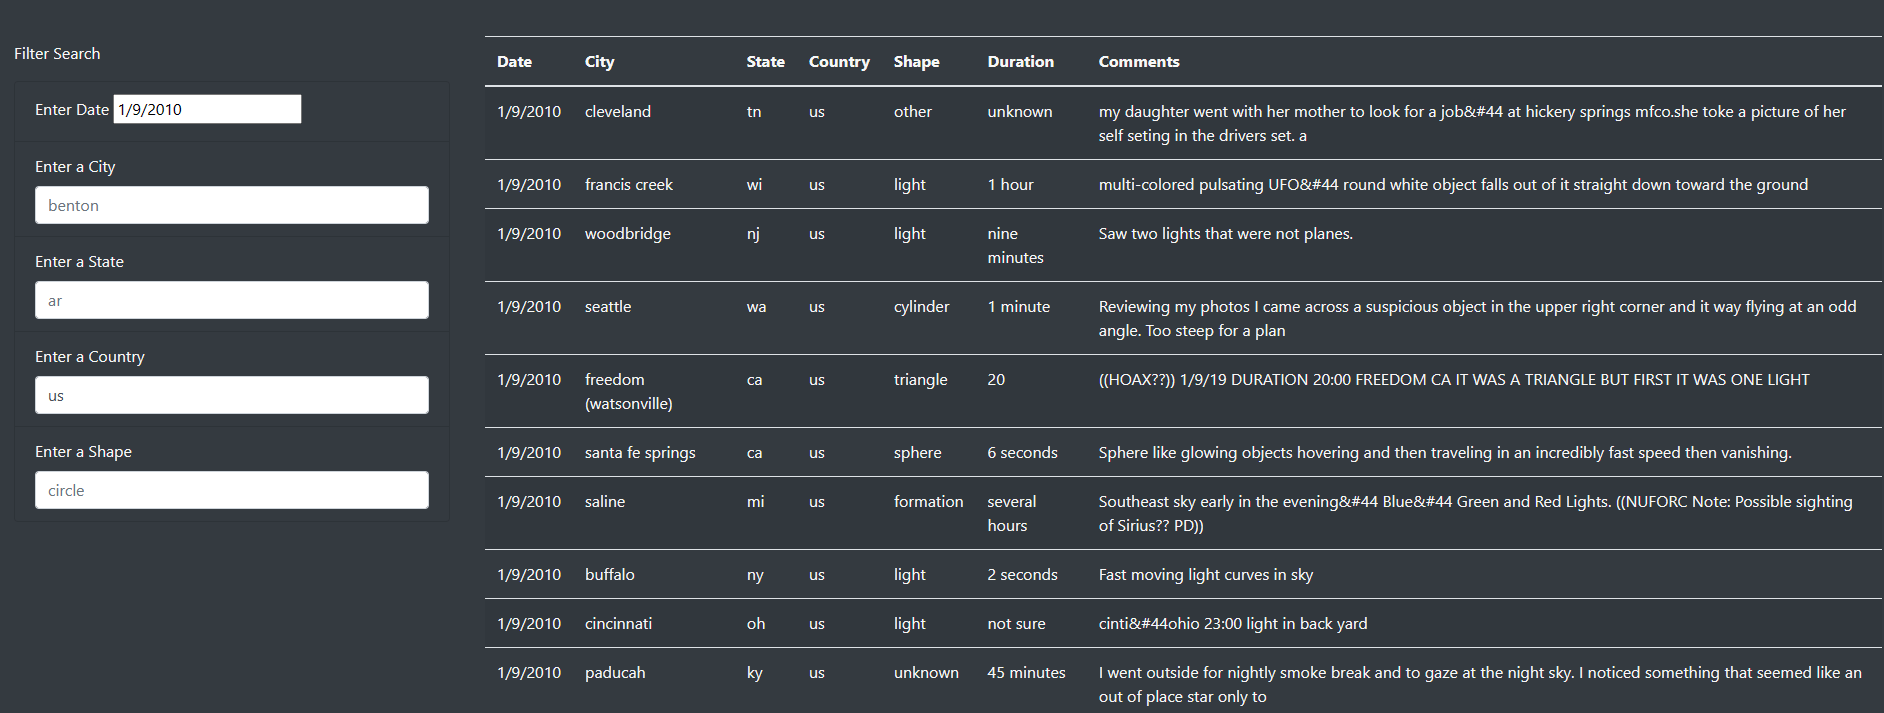Screen dimensions: 1884x713
Task: Click the State column header
Action: (x=765, y=62)
